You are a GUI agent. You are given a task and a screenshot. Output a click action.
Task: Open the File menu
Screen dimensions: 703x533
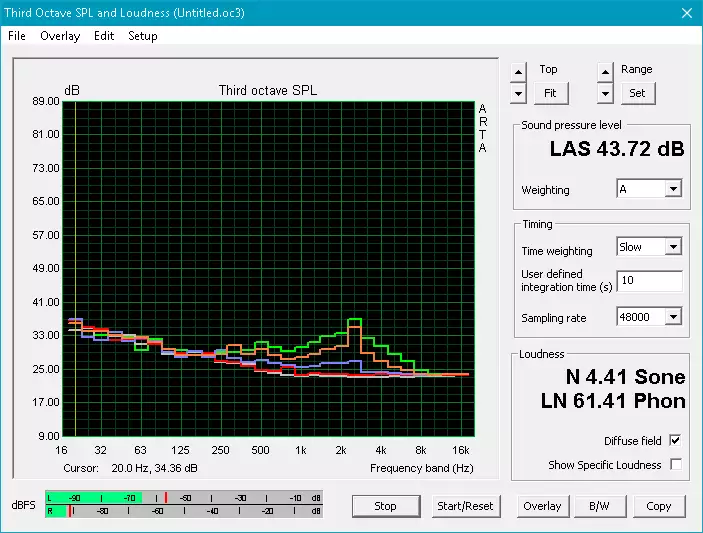click(x=17, y=36)
